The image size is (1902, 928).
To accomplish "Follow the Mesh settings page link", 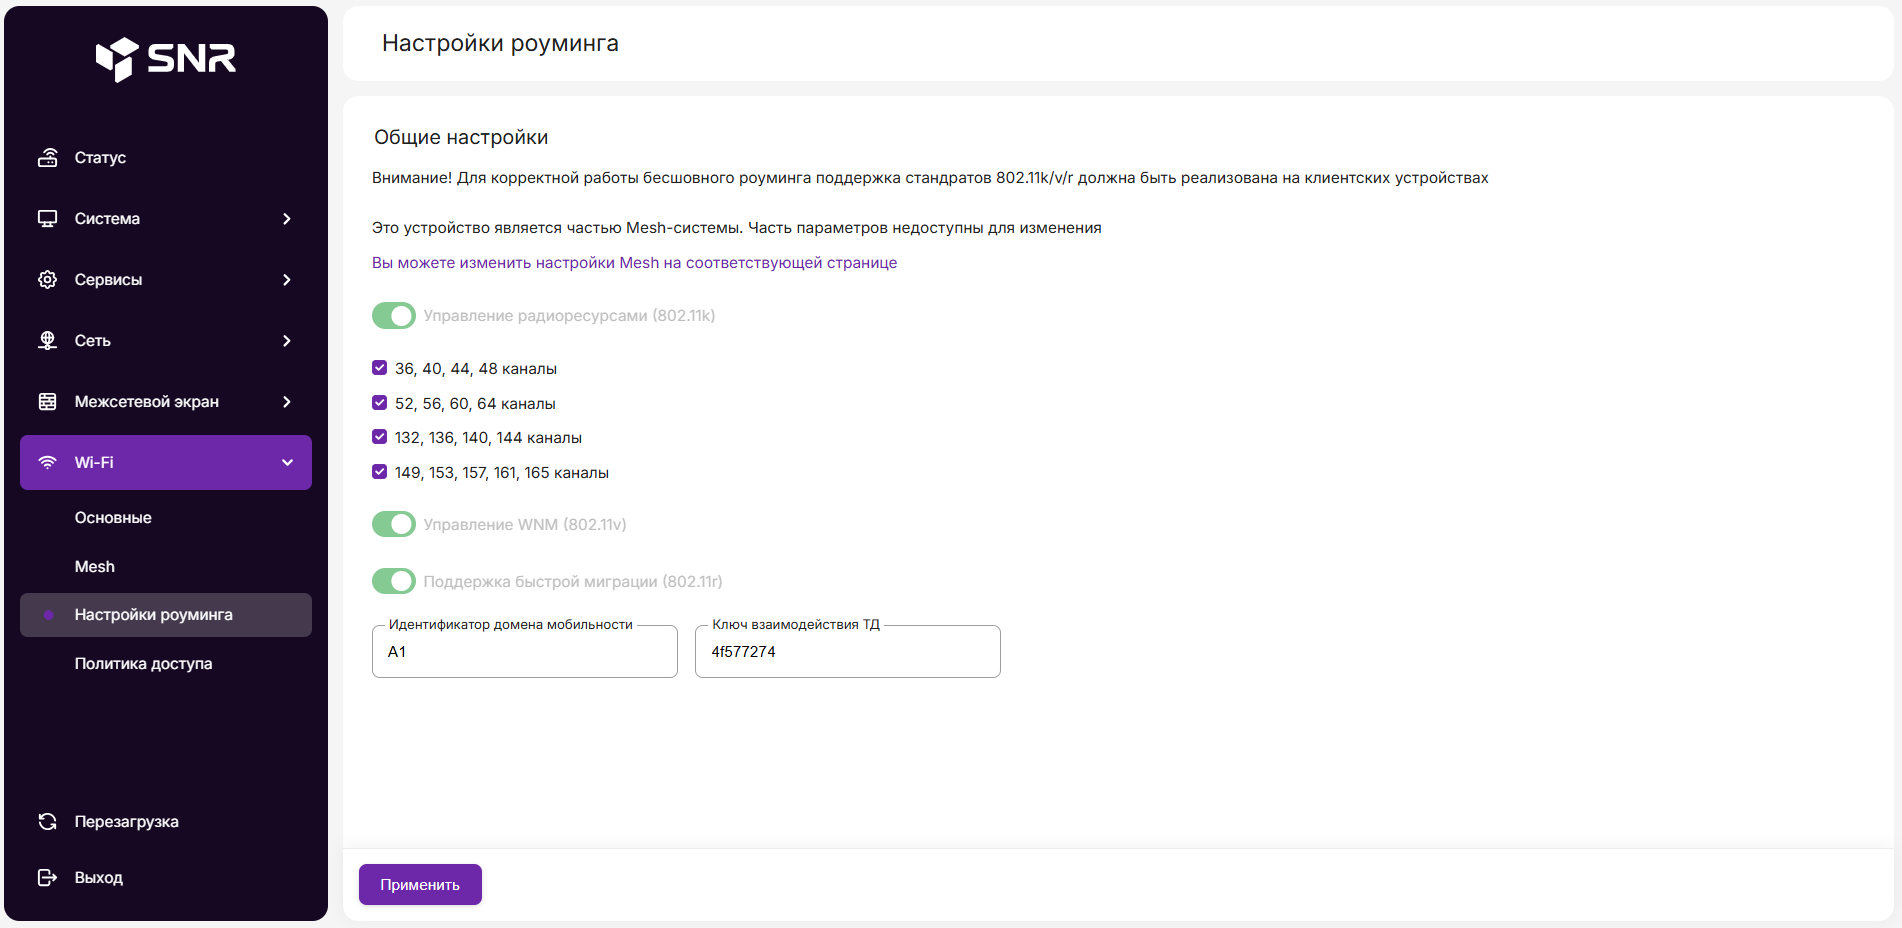I will [x=634, y=263].
